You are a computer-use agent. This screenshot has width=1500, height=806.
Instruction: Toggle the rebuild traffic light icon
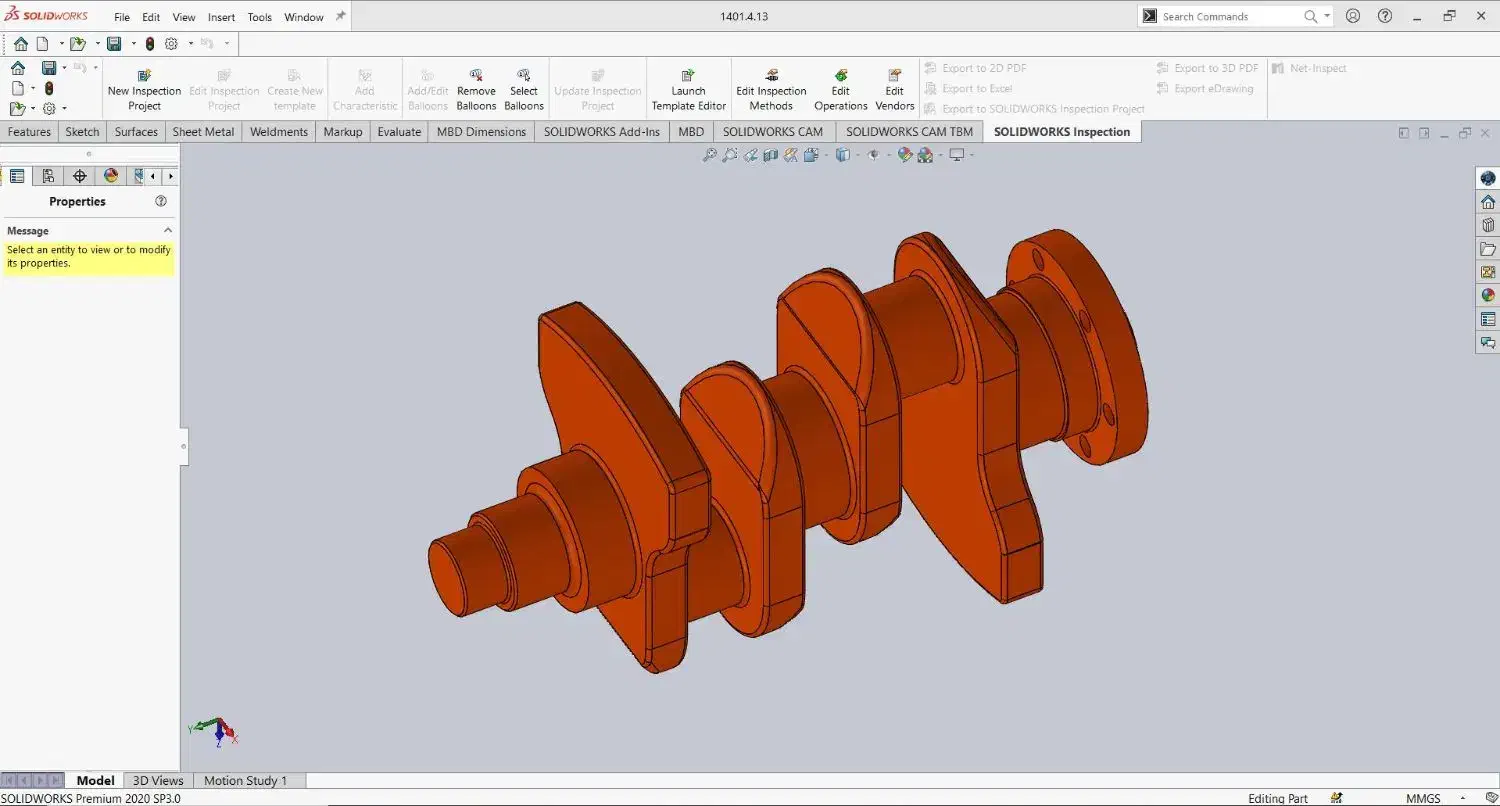tap(150, 44)
